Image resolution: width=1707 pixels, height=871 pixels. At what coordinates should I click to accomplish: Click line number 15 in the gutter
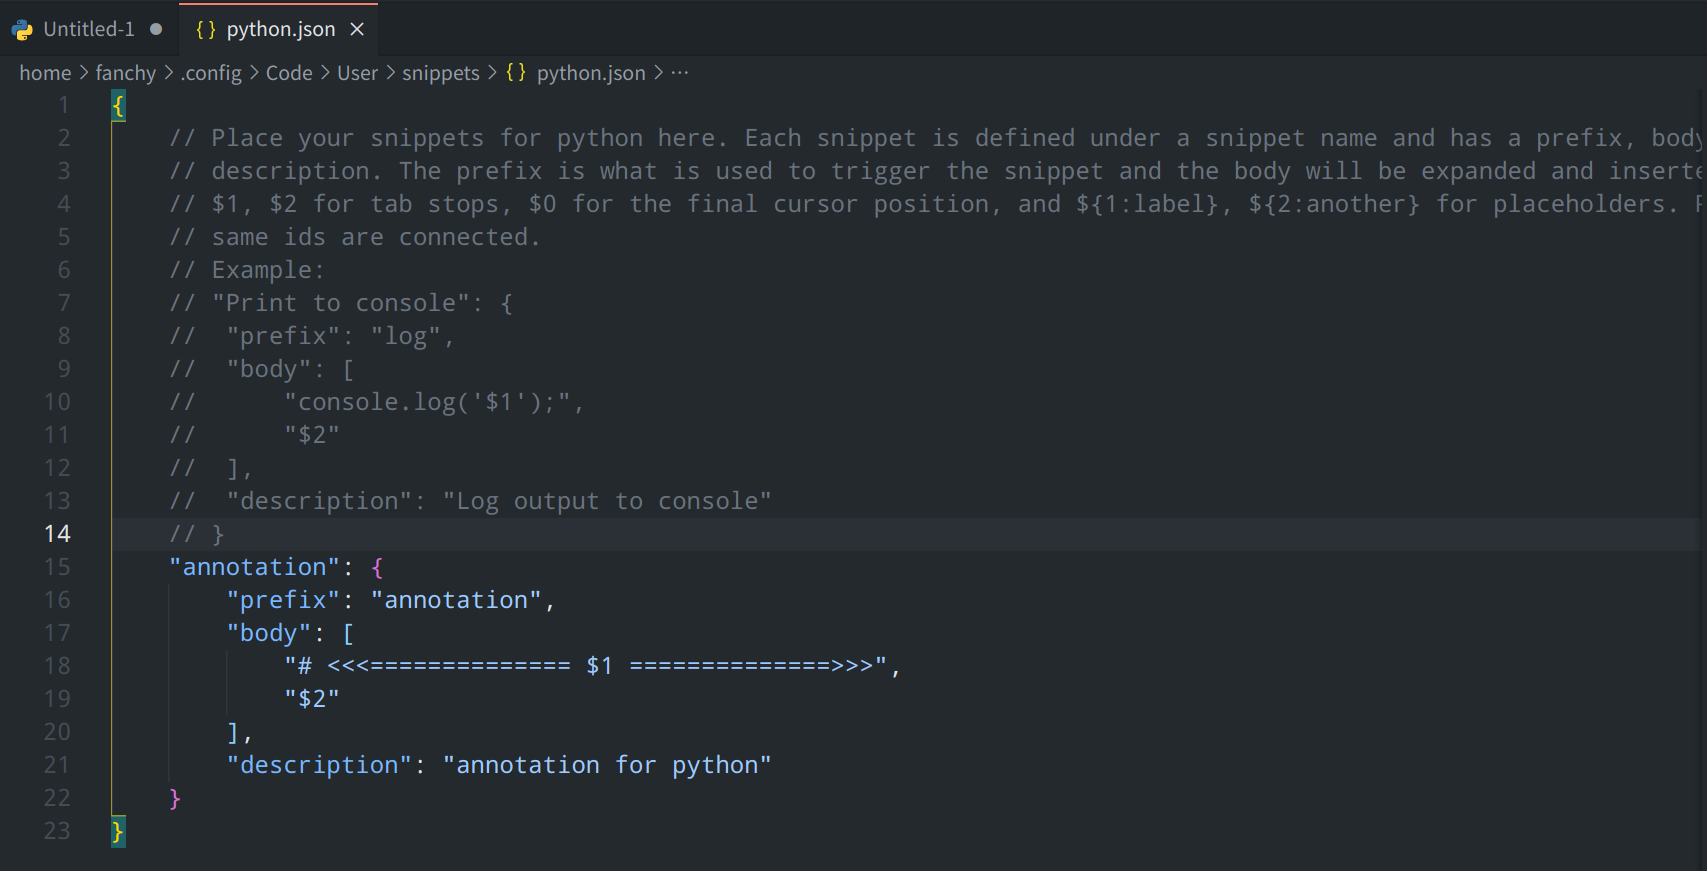[57, 567]
